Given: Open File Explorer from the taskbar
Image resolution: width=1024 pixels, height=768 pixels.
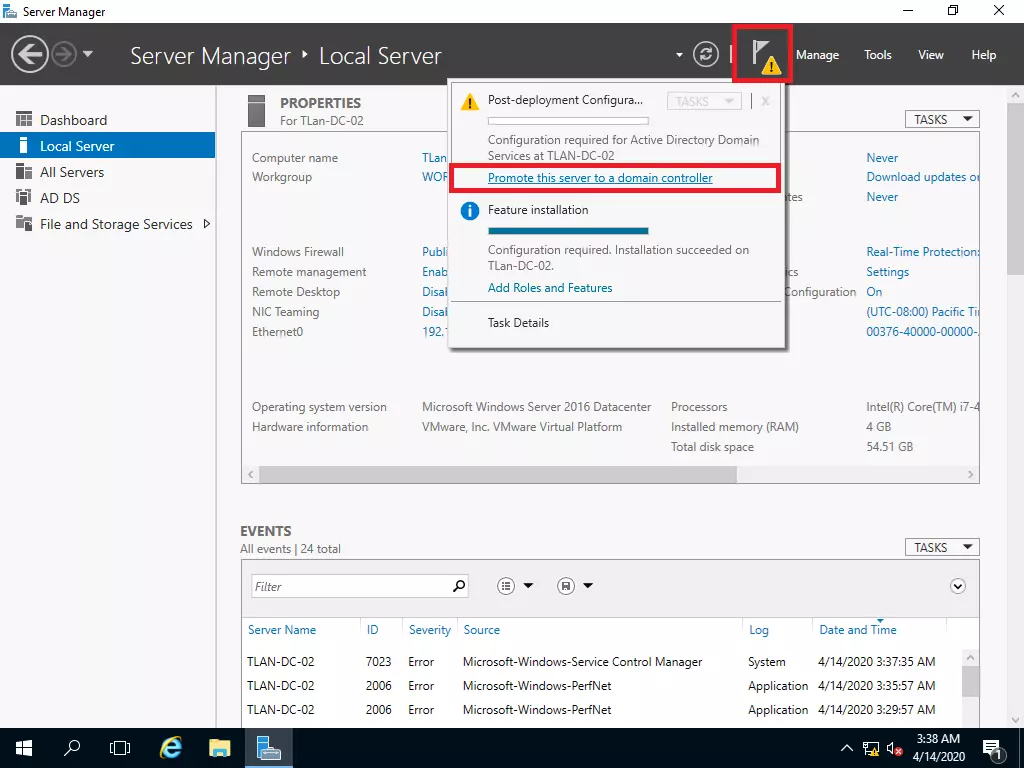Looking at the screenshot, I should click(219, 748).
